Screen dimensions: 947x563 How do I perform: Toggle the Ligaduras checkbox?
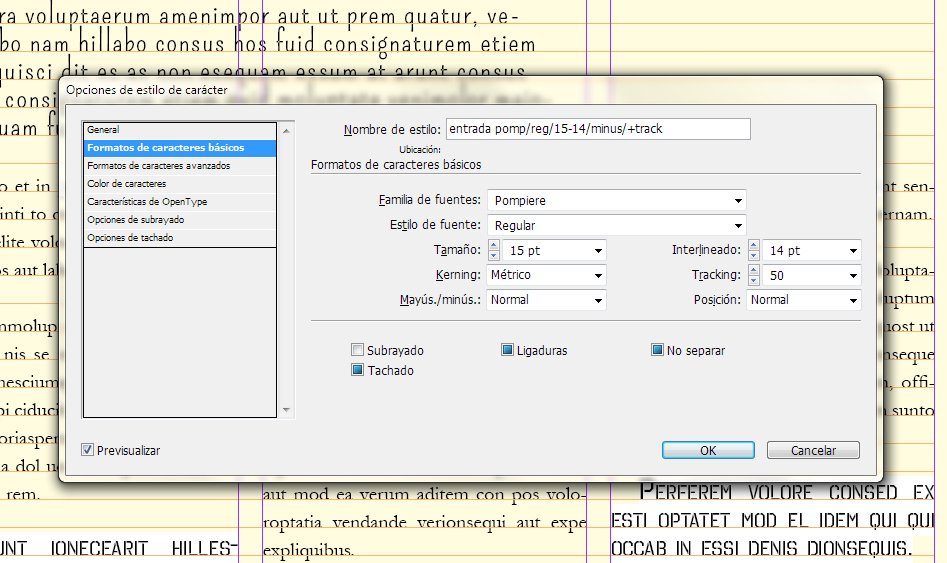point(507,350)
